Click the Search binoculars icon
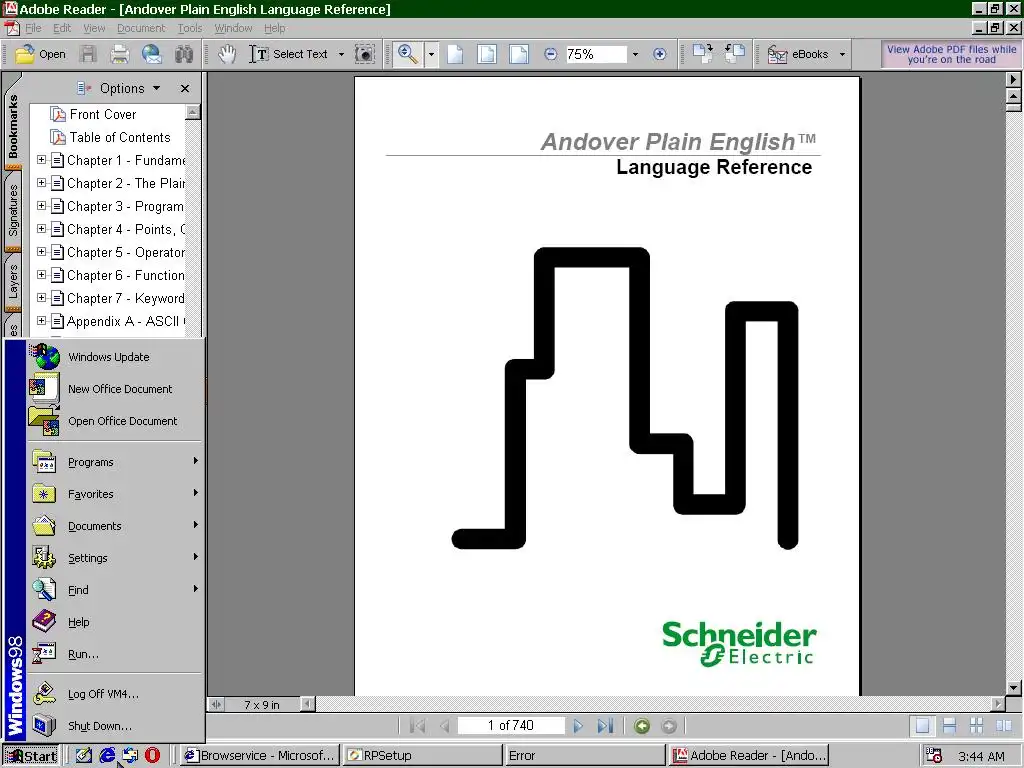 click(184, 54)
